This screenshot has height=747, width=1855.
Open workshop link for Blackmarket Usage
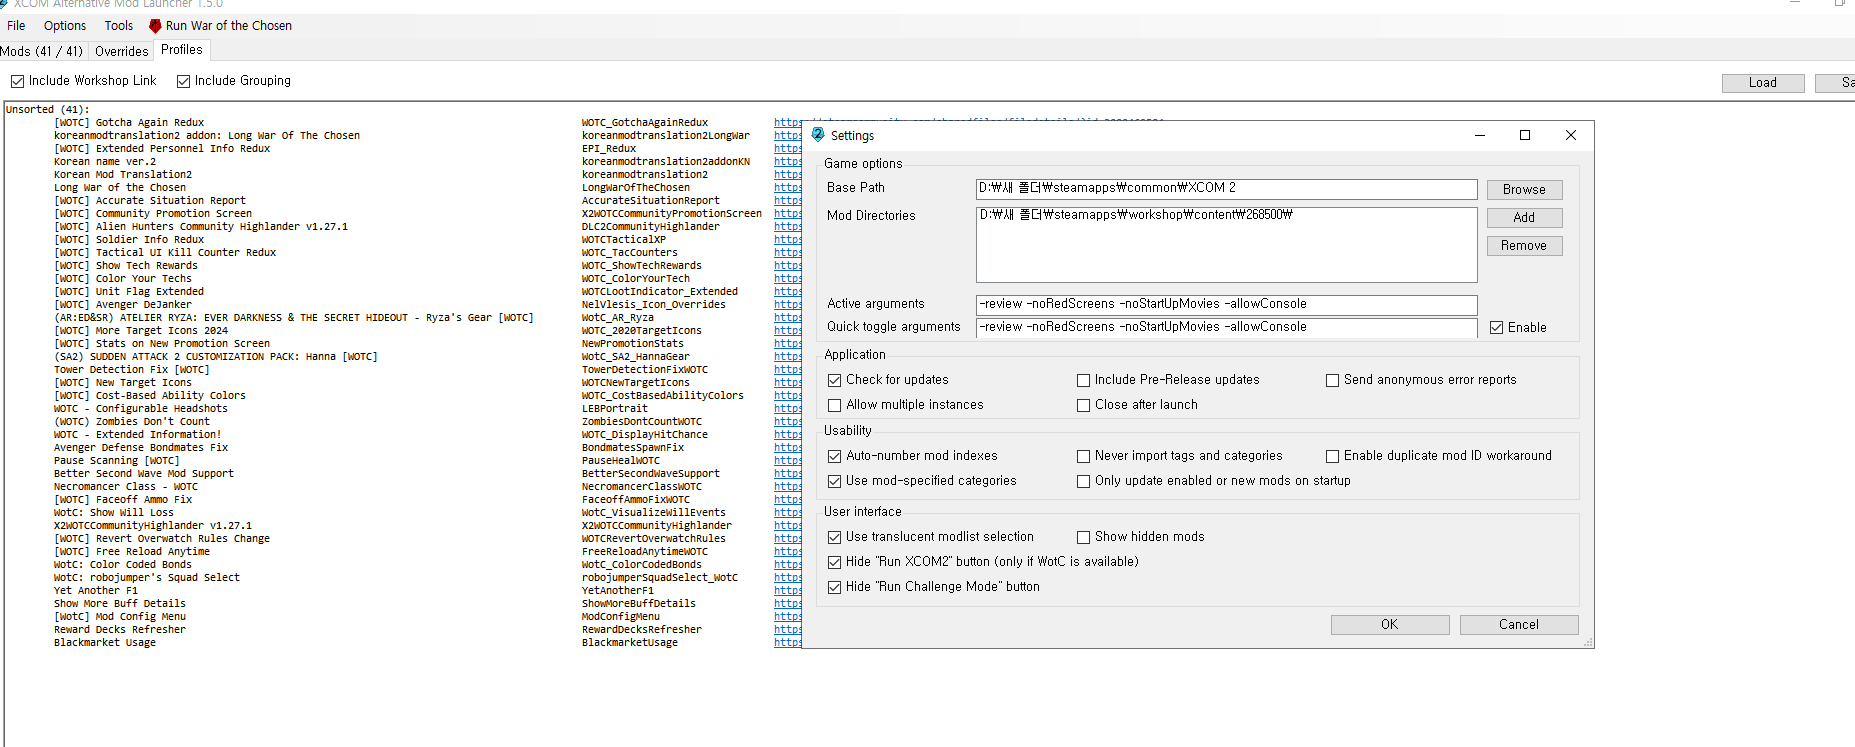coord(788,643)
